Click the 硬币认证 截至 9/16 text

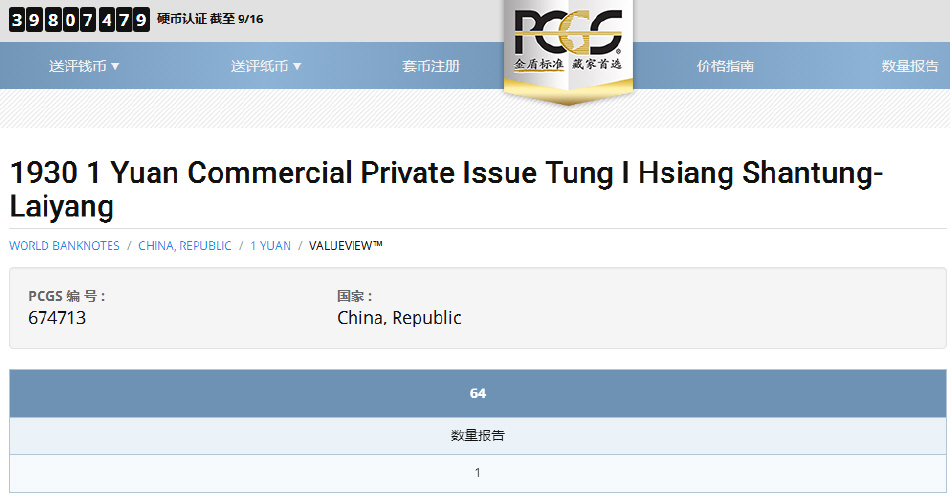210,19
